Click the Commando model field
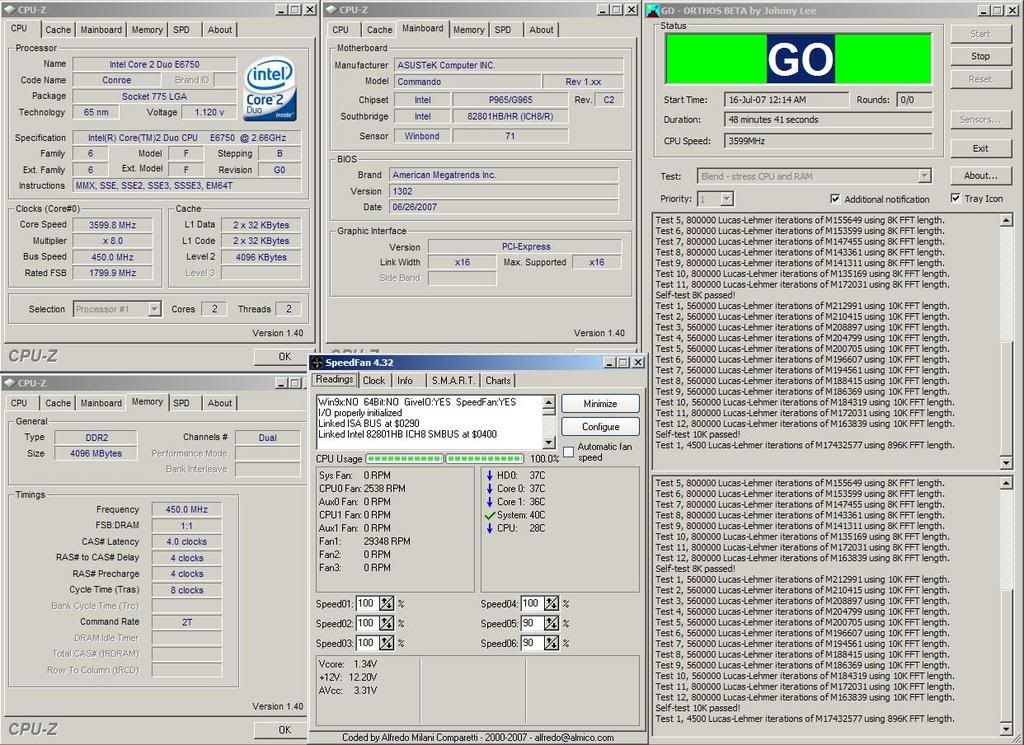 click(468, 82)
